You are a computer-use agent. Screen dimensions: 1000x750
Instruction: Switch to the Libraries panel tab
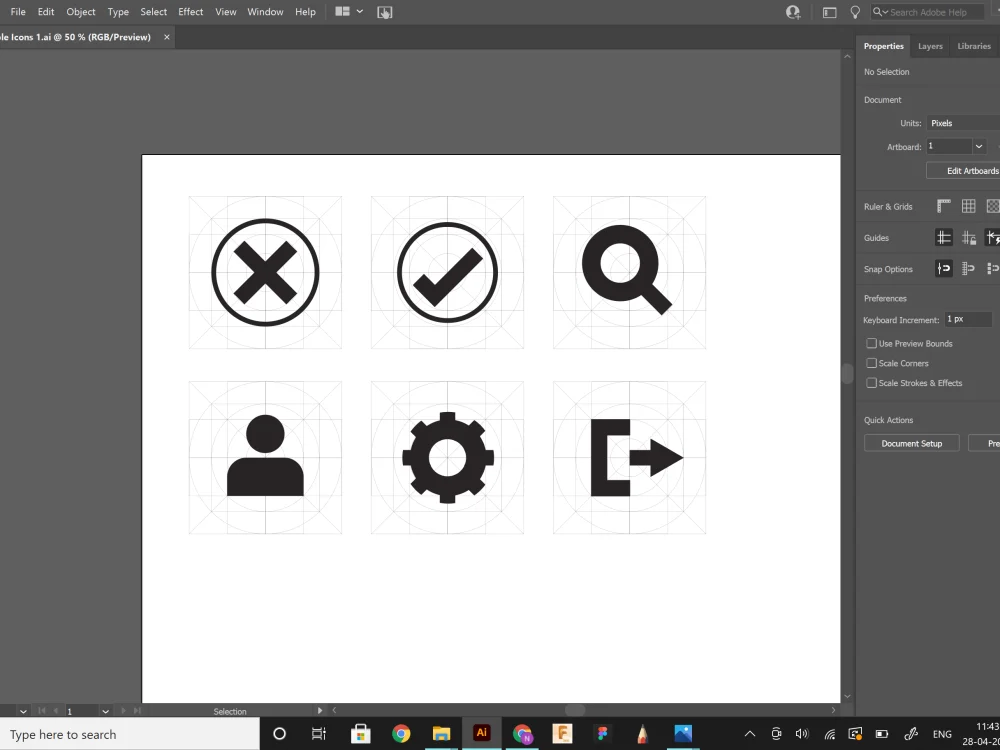point(974,46)
